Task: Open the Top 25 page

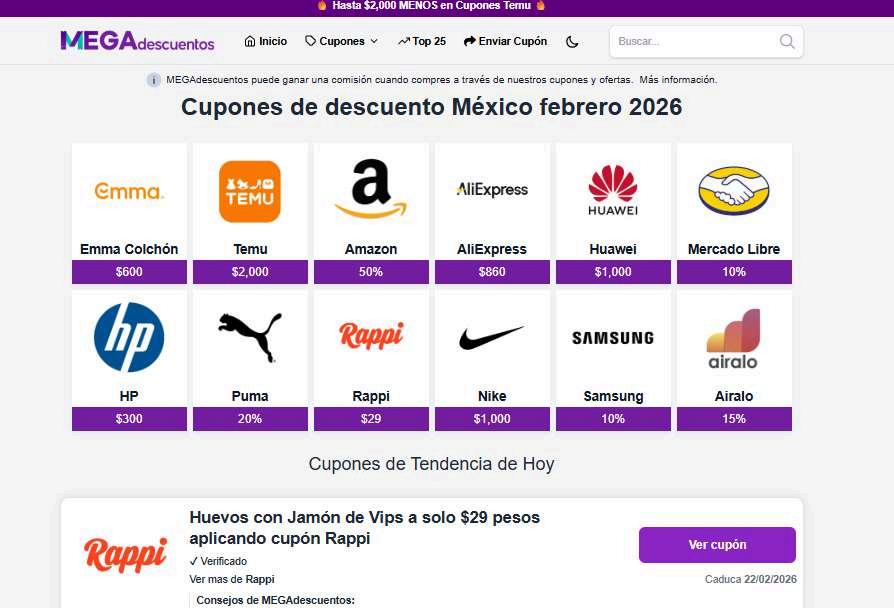Action: 429,41
